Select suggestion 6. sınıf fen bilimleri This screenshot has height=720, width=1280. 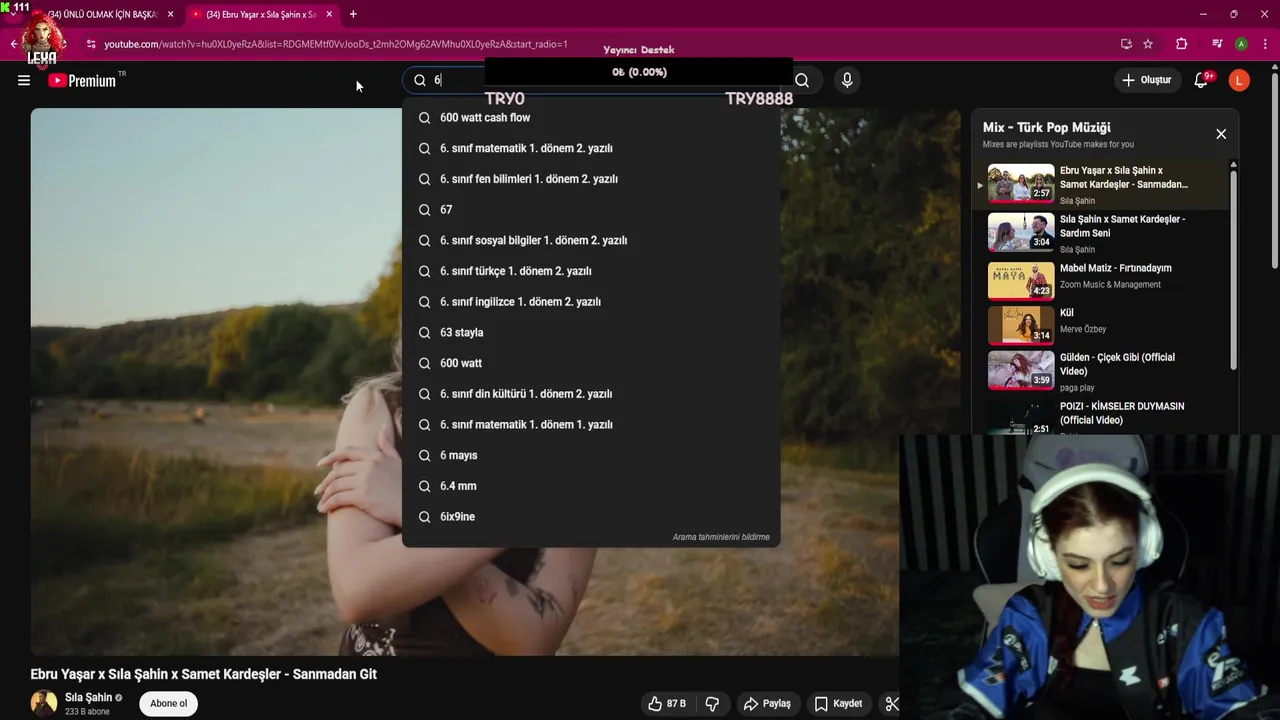tap(591, 179)
